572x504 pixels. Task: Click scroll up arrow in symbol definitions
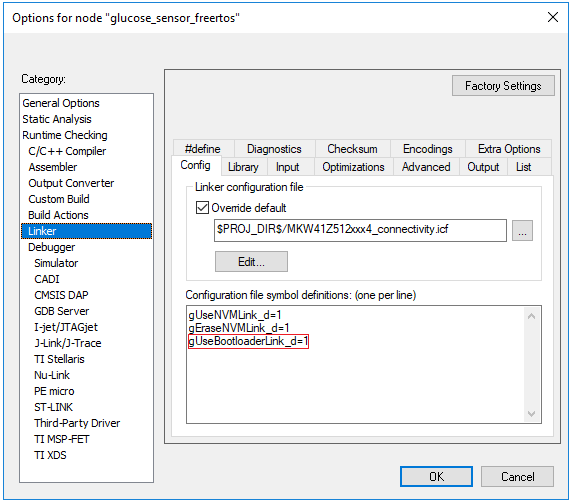pyautogui.click(x=532, y=317)
